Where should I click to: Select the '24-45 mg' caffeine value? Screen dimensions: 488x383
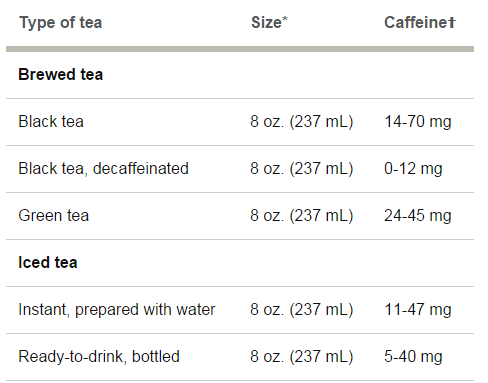point(418,215)
